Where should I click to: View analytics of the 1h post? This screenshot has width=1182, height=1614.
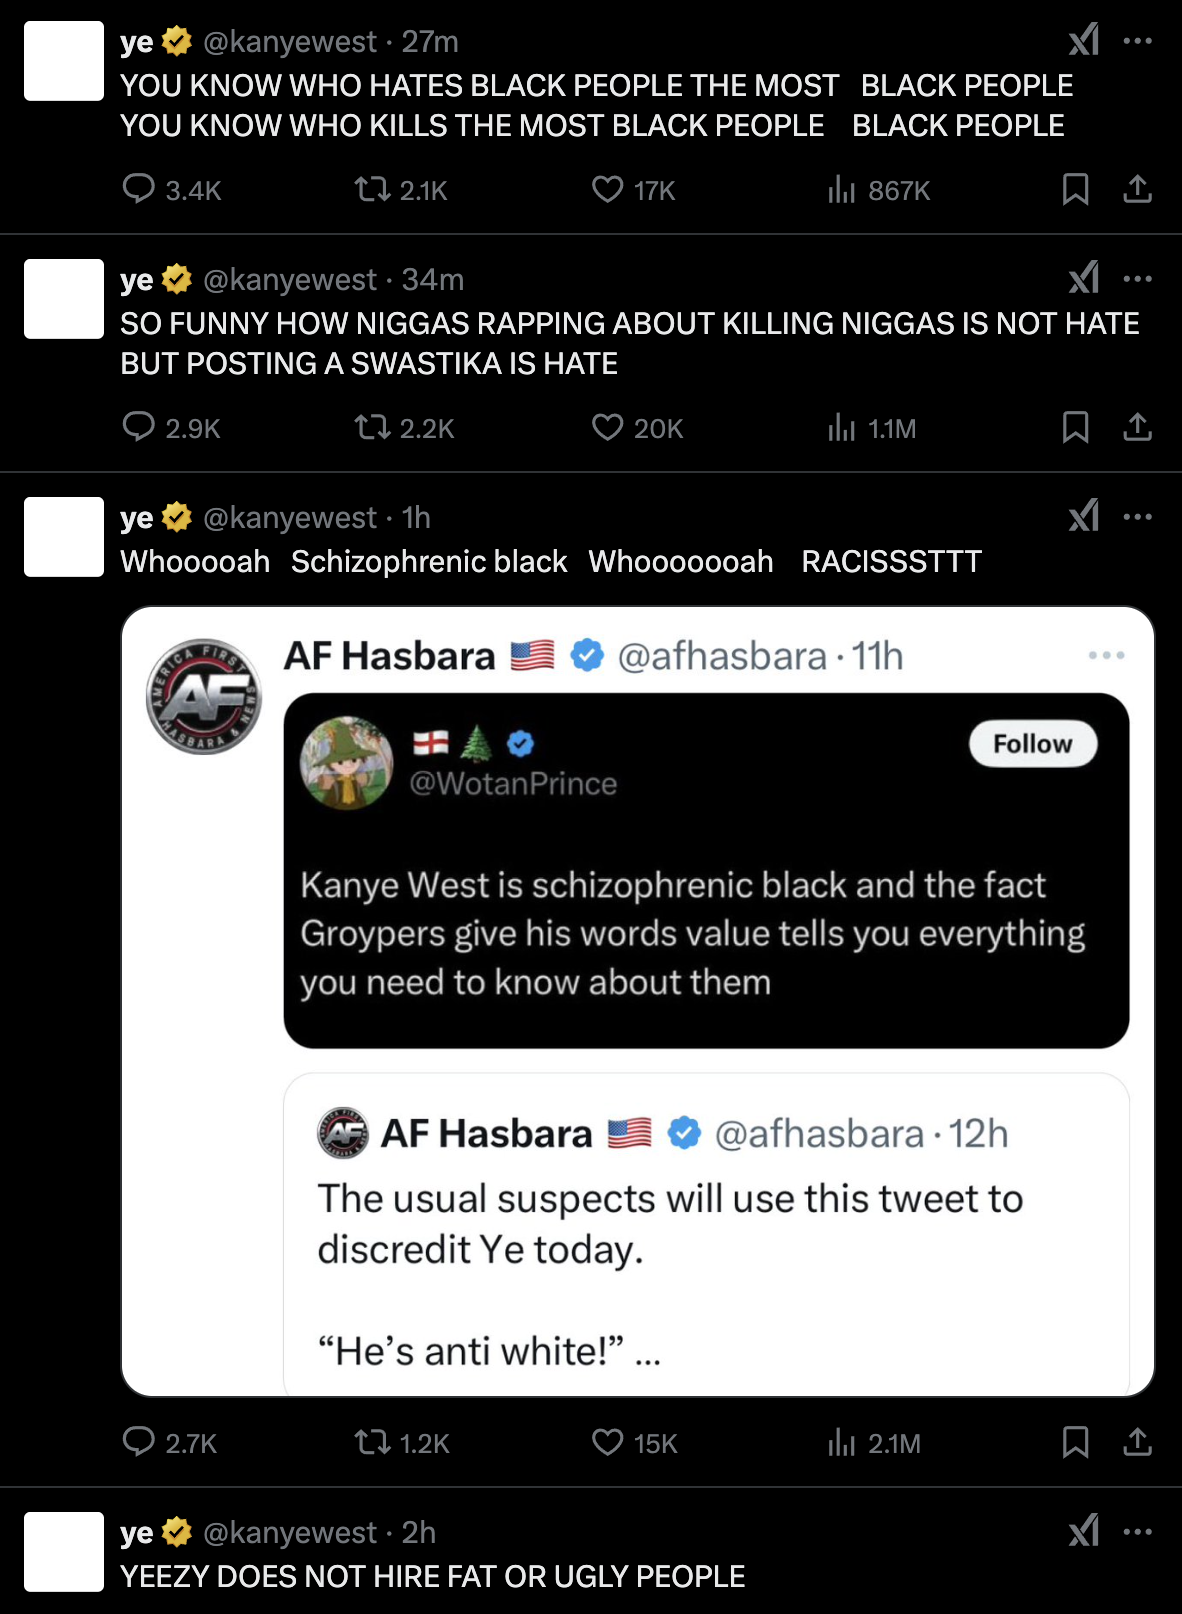[x=842, y=1442]
